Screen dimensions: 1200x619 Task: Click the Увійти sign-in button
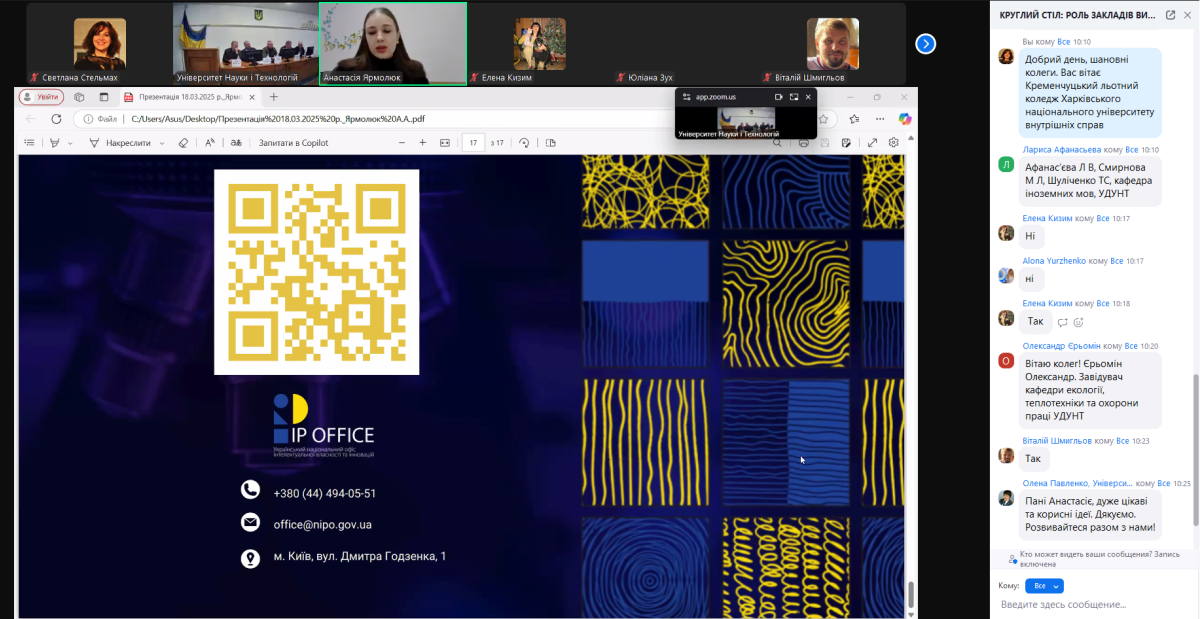(x=42, y=97)
